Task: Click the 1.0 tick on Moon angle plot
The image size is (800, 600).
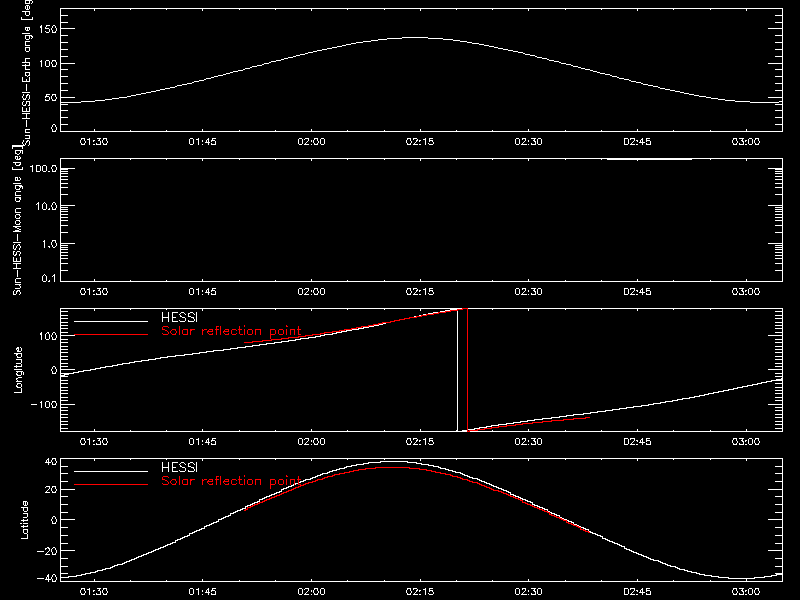Action: 49,244
